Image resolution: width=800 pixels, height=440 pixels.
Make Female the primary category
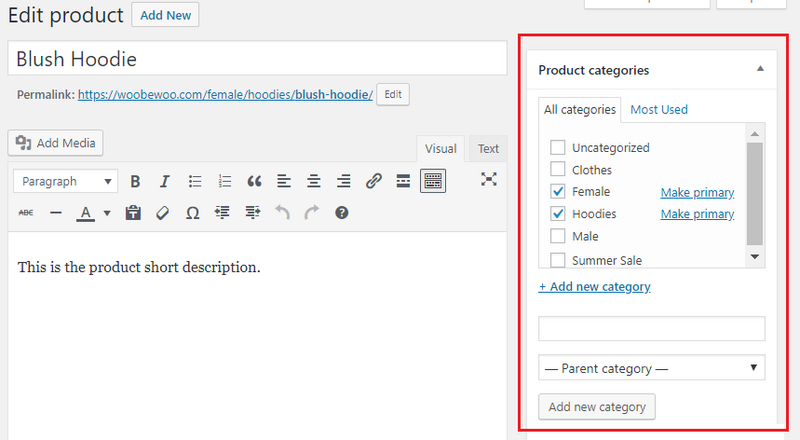(x=697, y=192)
